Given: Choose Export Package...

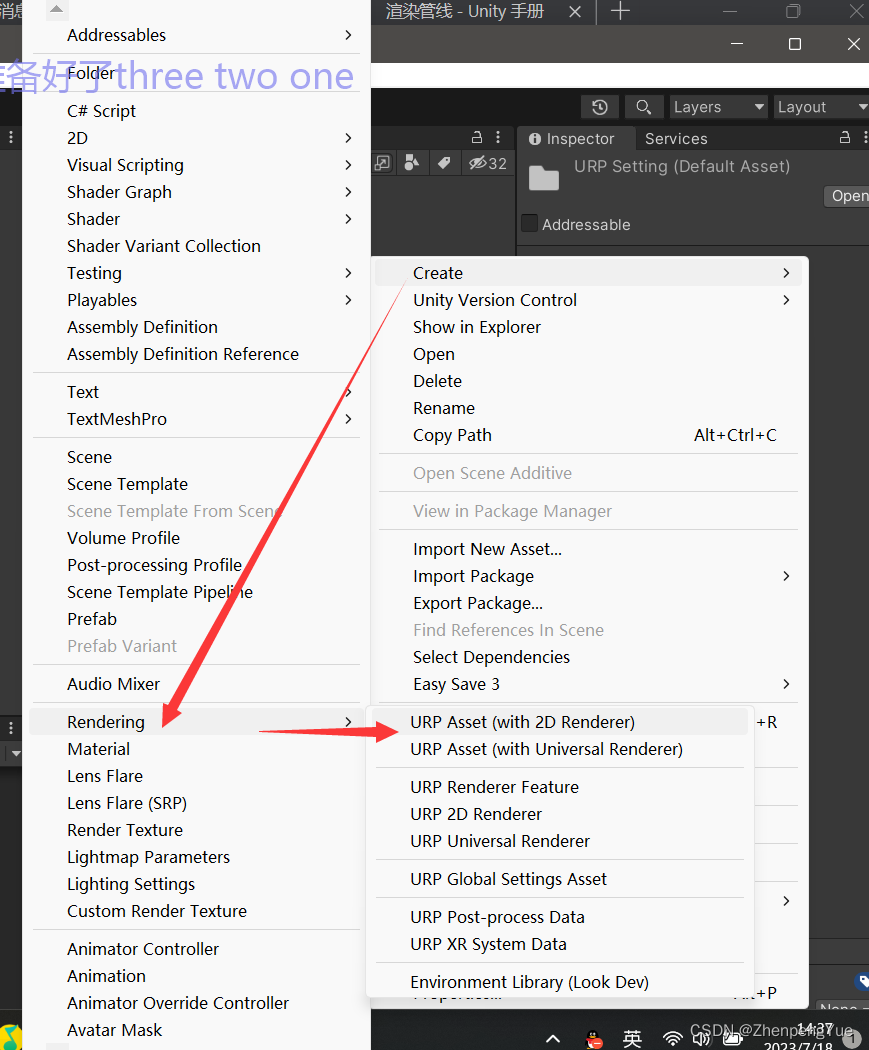Looking at the screenshot, I should click(589, 603).
